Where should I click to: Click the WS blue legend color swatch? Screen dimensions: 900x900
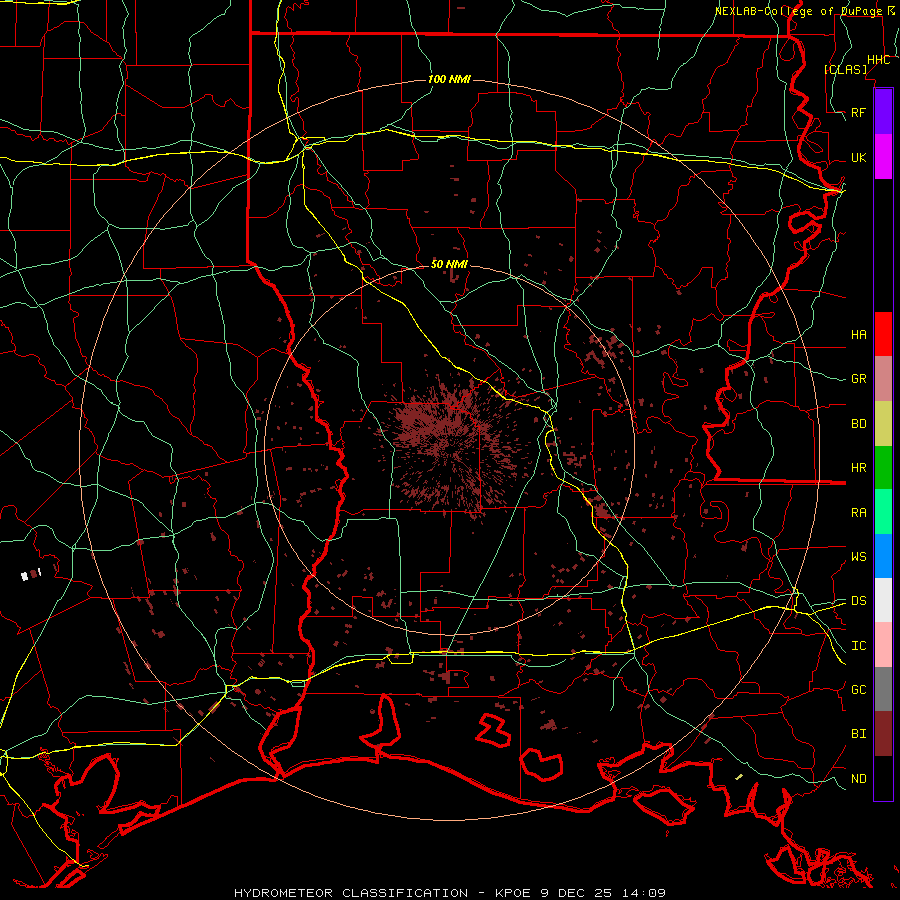(883, 556)
